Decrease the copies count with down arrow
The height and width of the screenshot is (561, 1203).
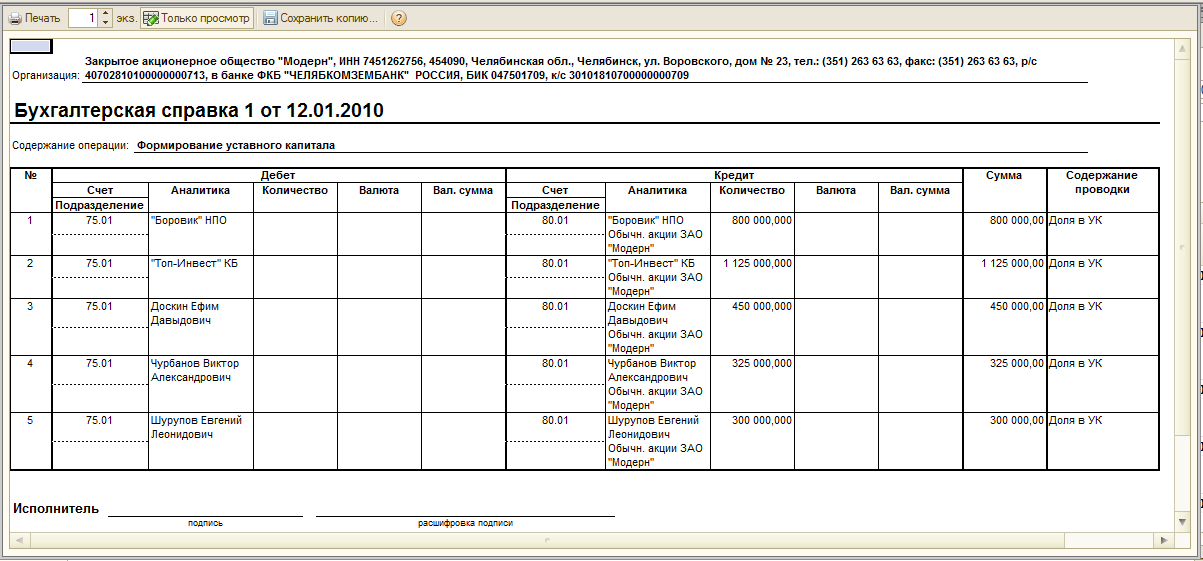click(x=106, y=23)
